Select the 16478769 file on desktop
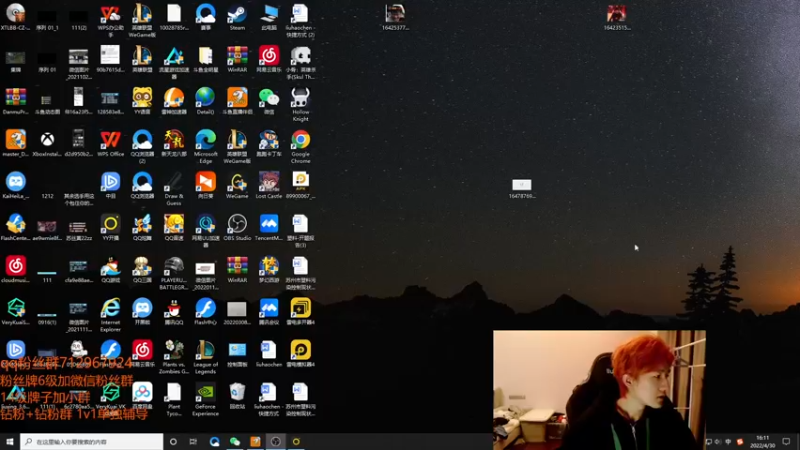This screenshot has width=800, height=450. click(521, 184)
